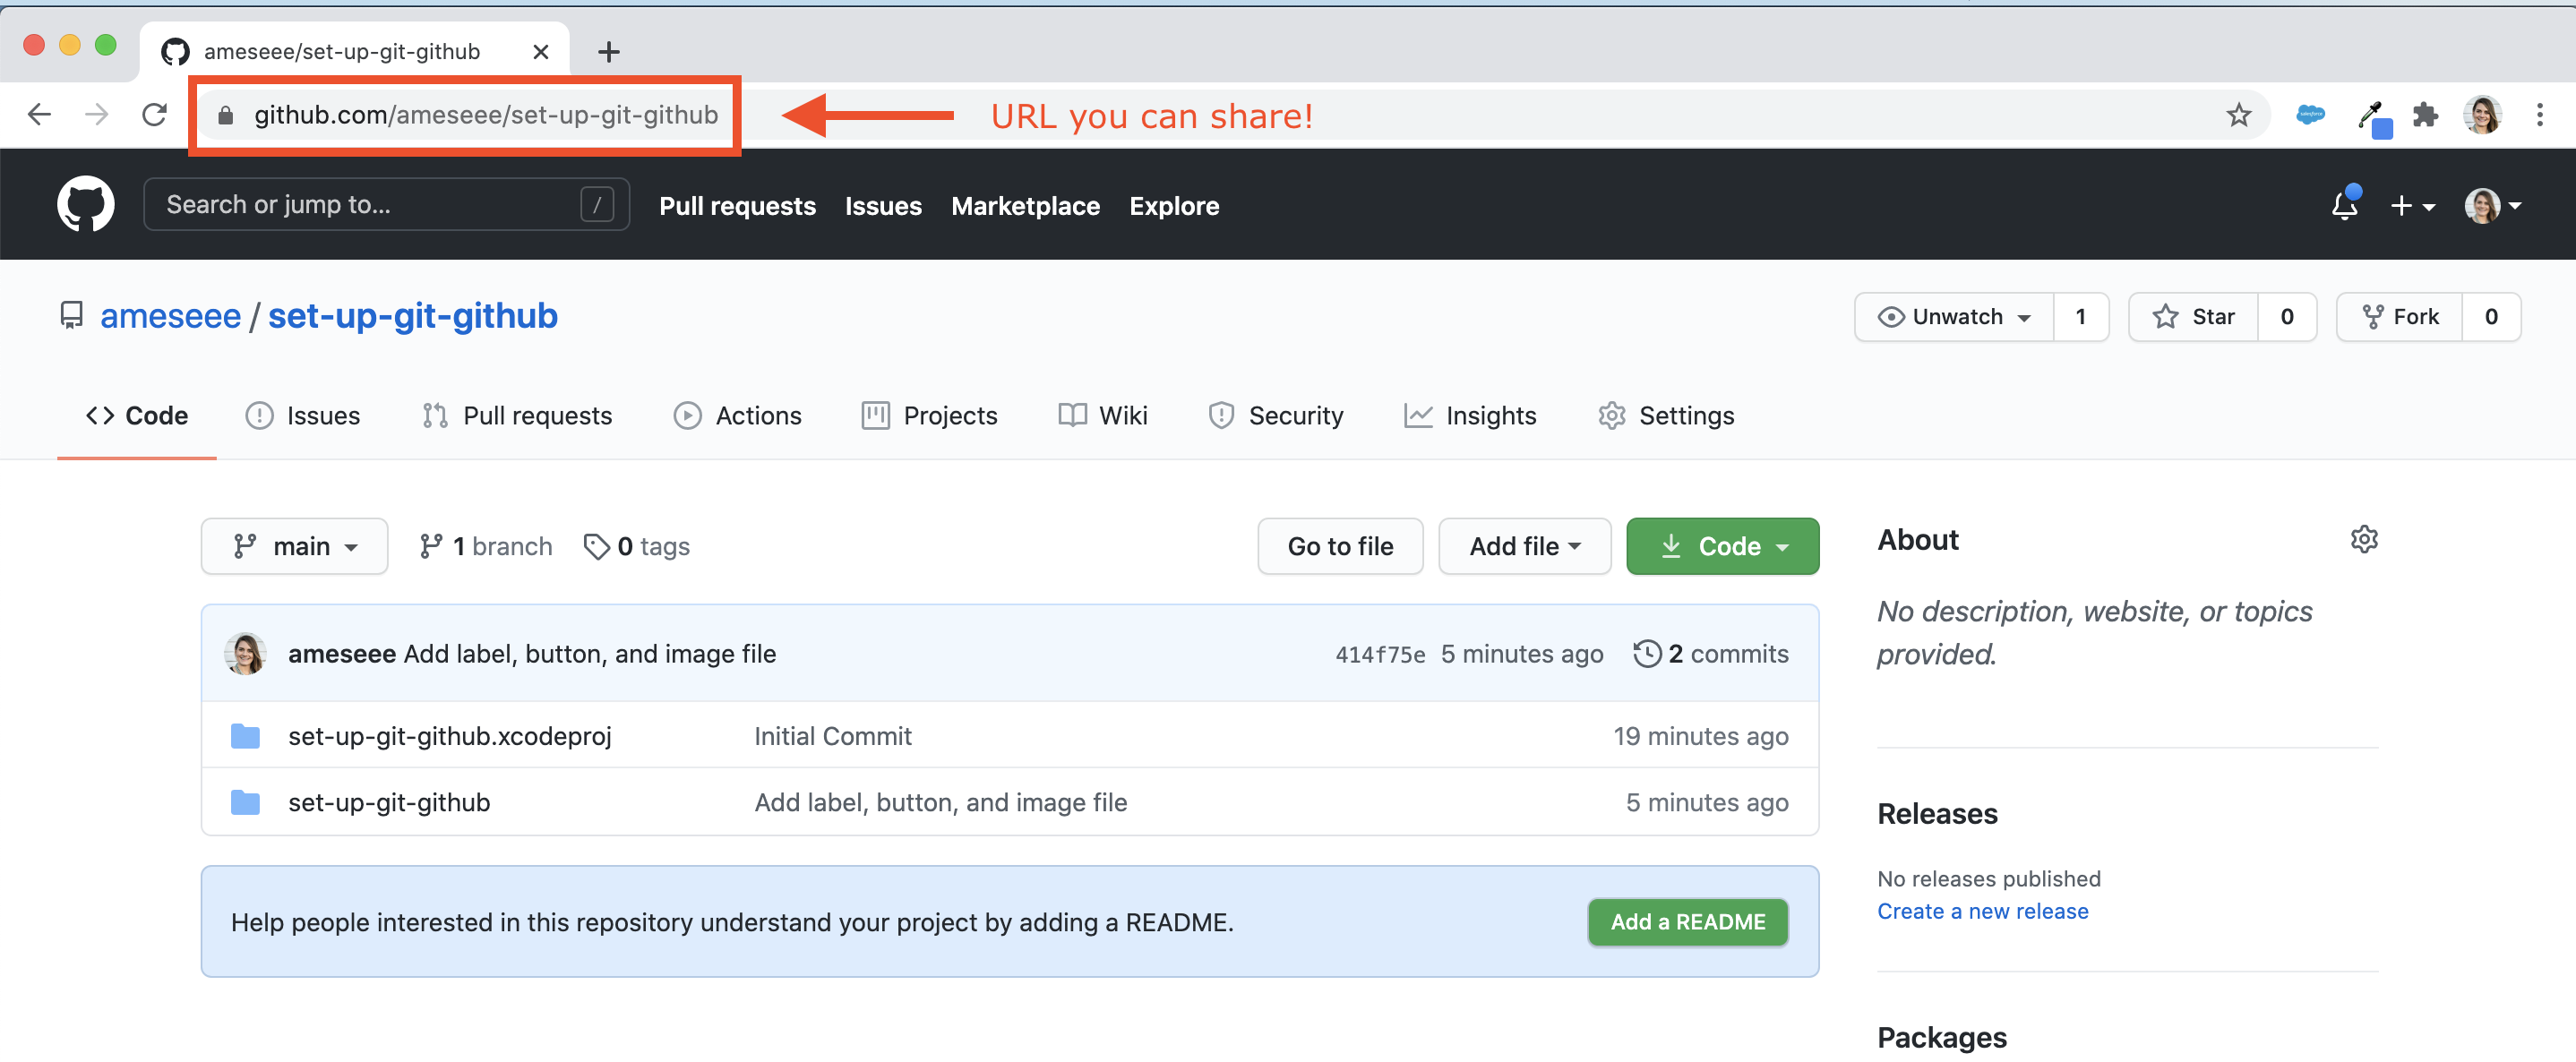The height and width of the screenshot is (1062, 2576).
Task: Open the set-up-git-github folder
Action: pos(389,802)
